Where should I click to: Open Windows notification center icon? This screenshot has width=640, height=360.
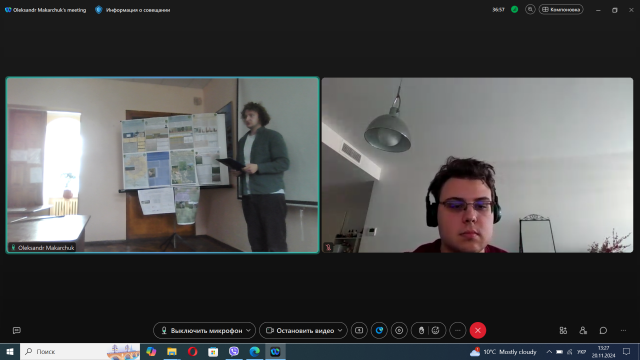click(627, 351)
